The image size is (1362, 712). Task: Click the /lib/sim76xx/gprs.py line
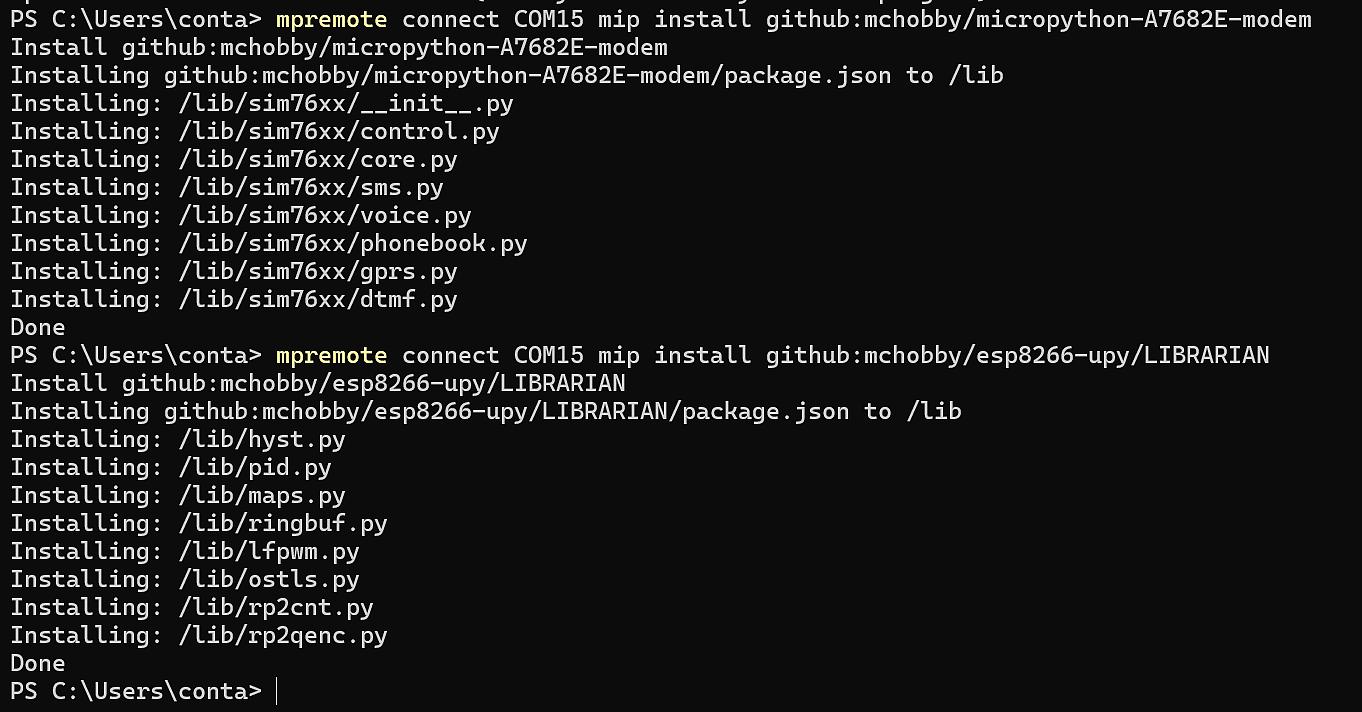click(x=234, y=271)
